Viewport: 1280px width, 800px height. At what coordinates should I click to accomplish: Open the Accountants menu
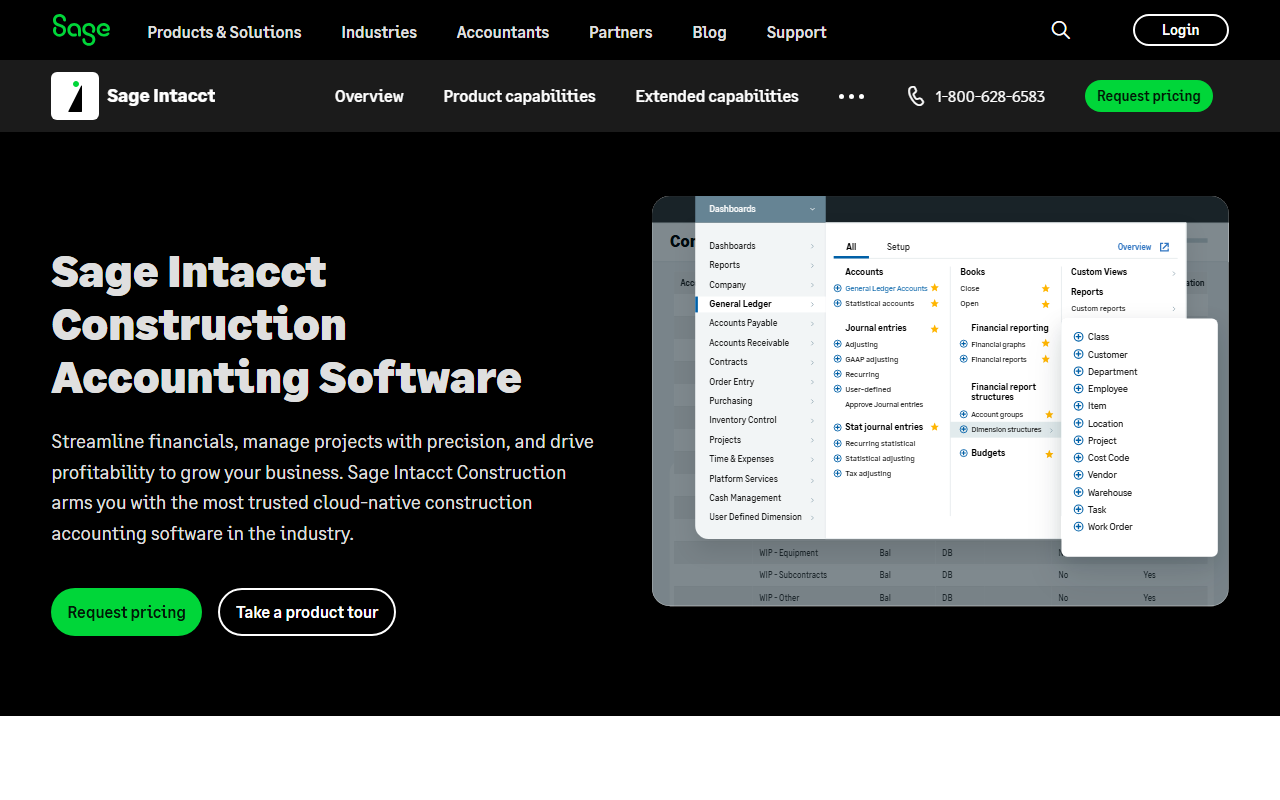point(503,32)
